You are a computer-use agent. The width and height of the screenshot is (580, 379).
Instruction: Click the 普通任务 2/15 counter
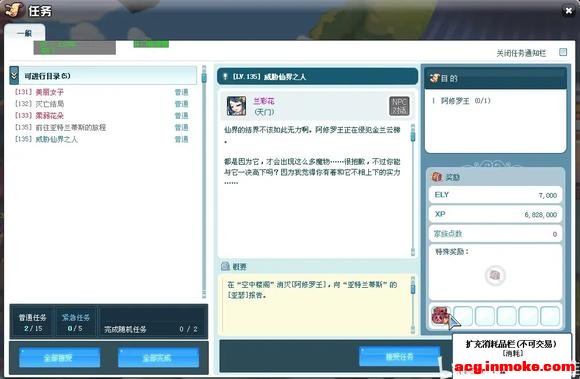[x=33, y=322]
